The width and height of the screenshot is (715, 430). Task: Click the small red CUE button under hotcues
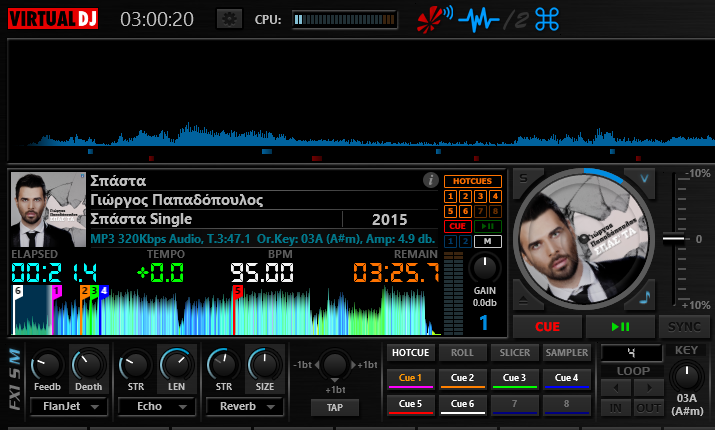pos(457,226)
